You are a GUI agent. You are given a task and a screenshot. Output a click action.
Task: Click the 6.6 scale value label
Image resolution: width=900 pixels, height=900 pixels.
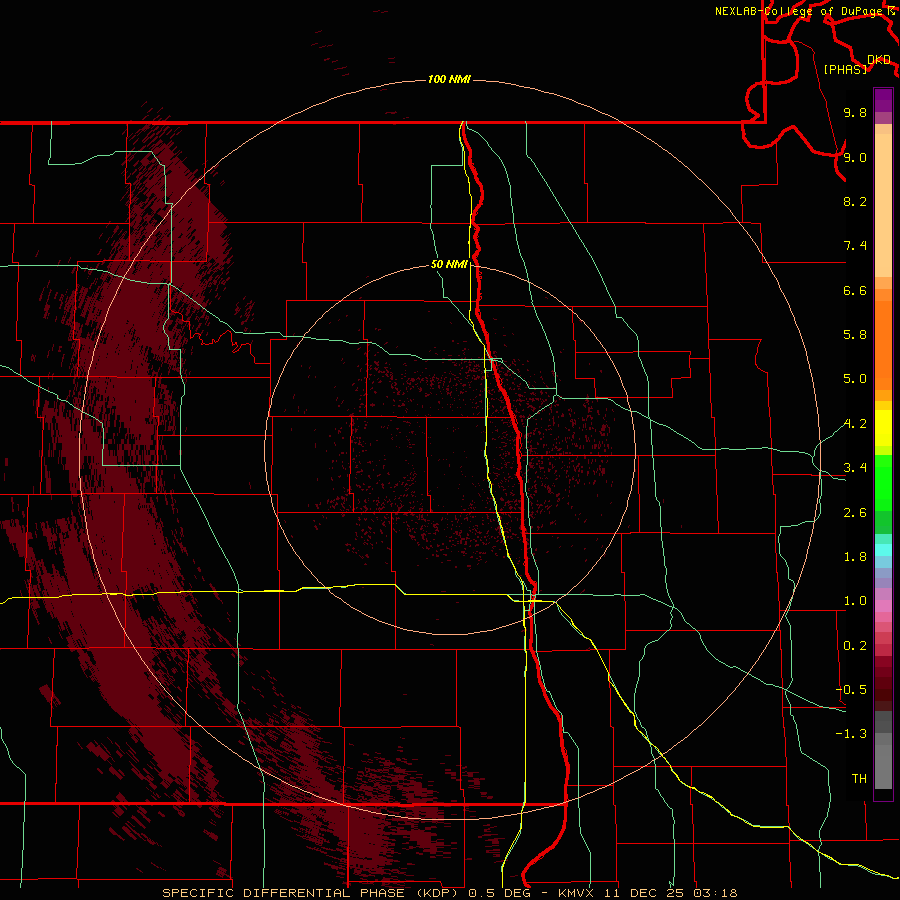click(x=855, y=290)
